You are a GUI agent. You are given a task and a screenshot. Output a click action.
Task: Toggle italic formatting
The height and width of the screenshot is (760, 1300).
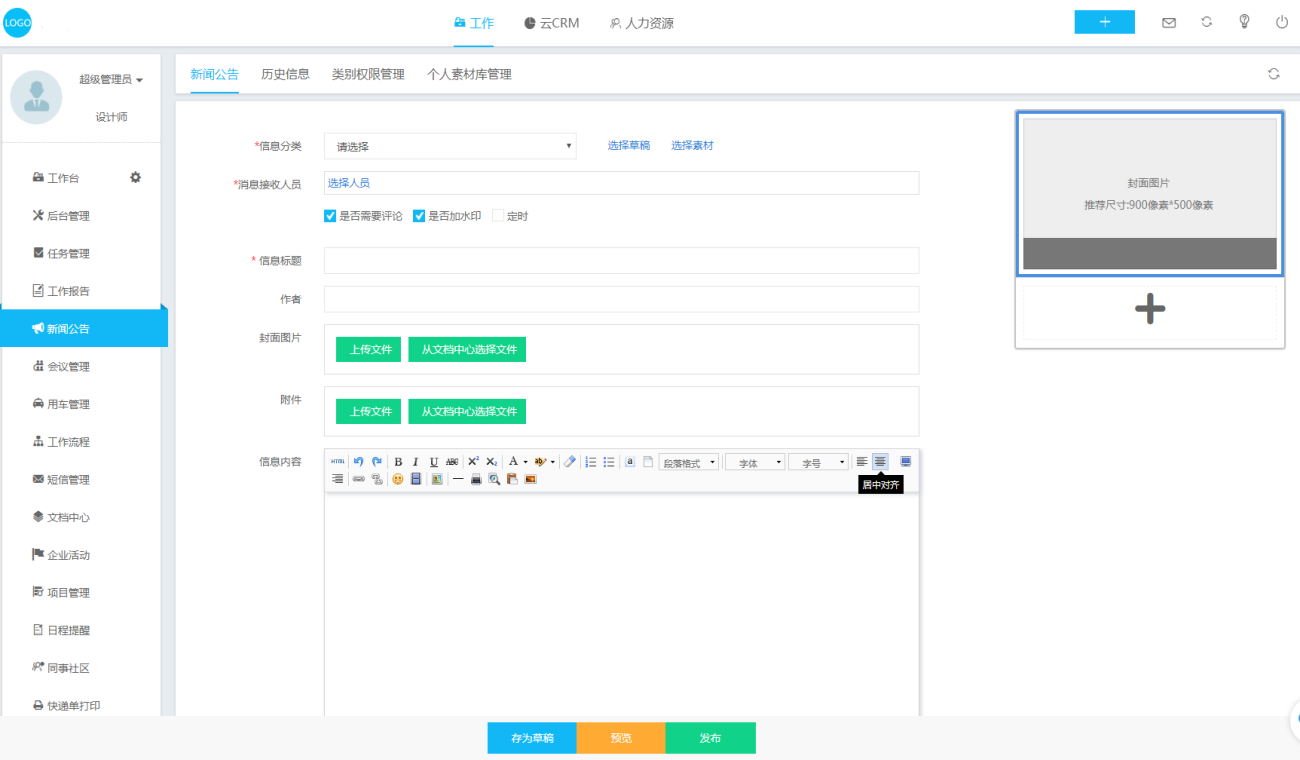coord(415,462)
